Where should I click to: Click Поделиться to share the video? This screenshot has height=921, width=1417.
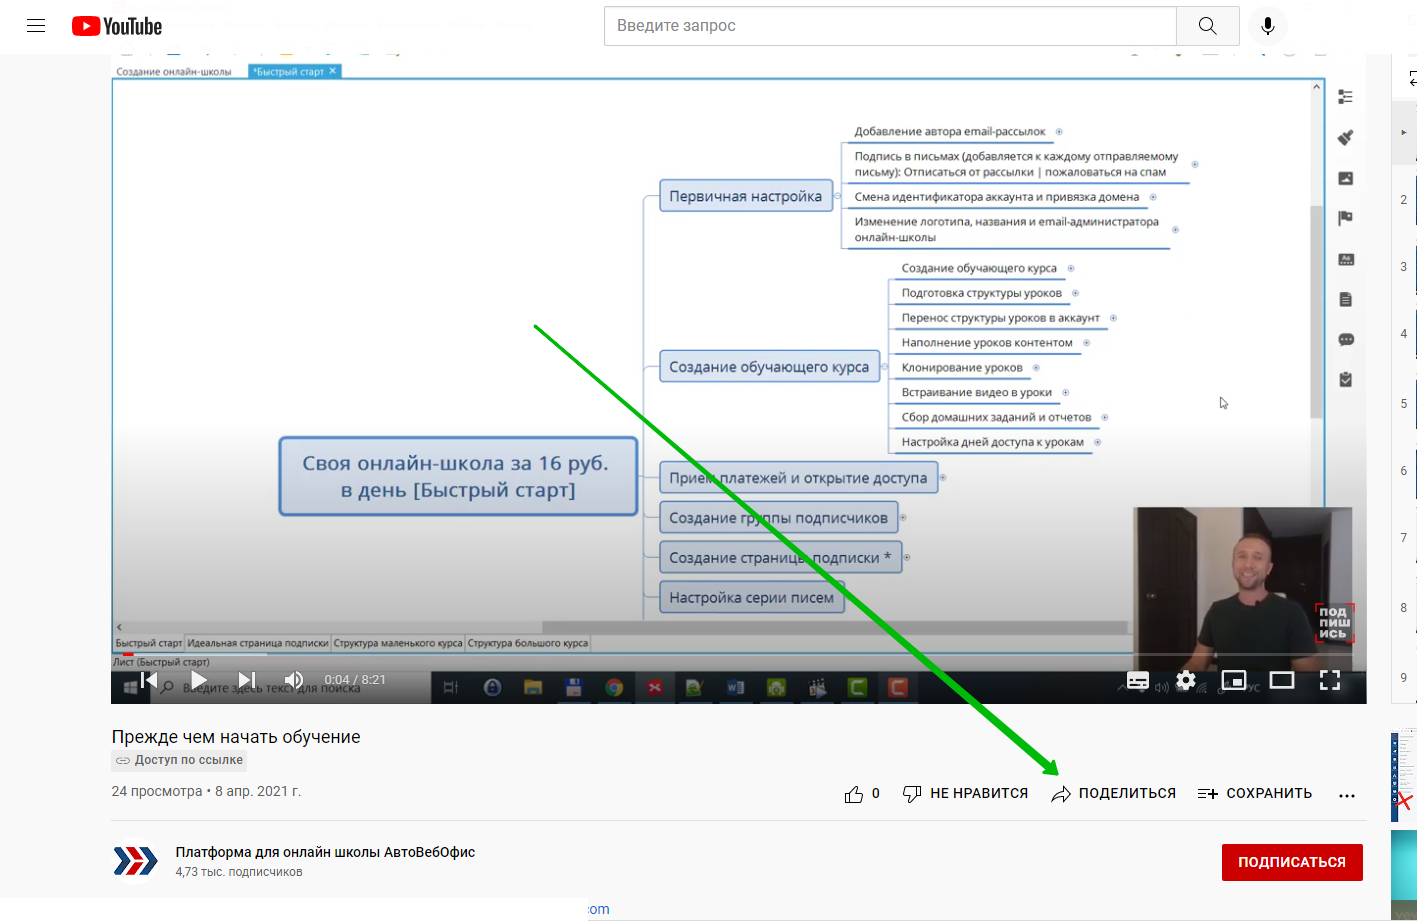pos(1114,794)
